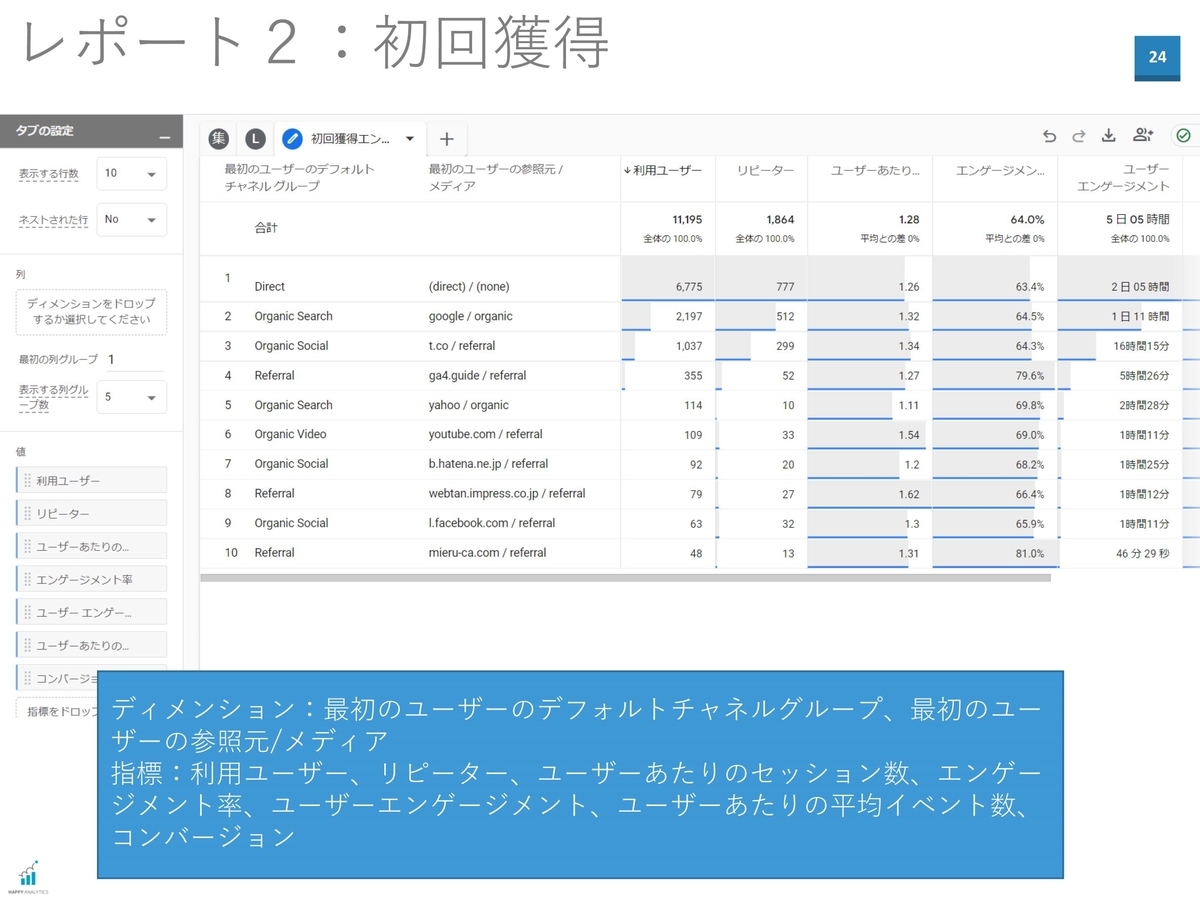Click 最初のユーザーのデフォルト チャネル グループ header
This screenshot has height=900, width=1200.
tap(299, 178)
